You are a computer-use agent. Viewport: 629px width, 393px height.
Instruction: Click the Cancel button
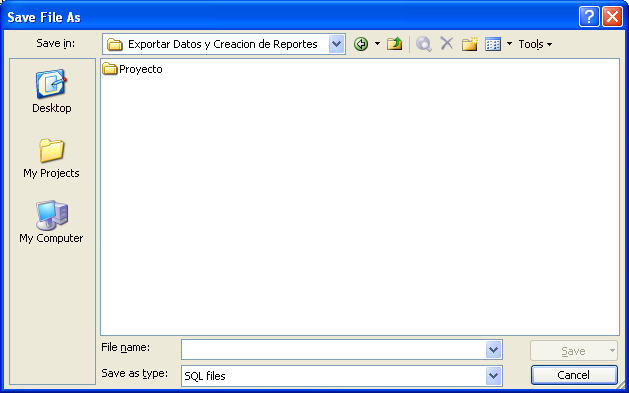[x=574, y=375]
